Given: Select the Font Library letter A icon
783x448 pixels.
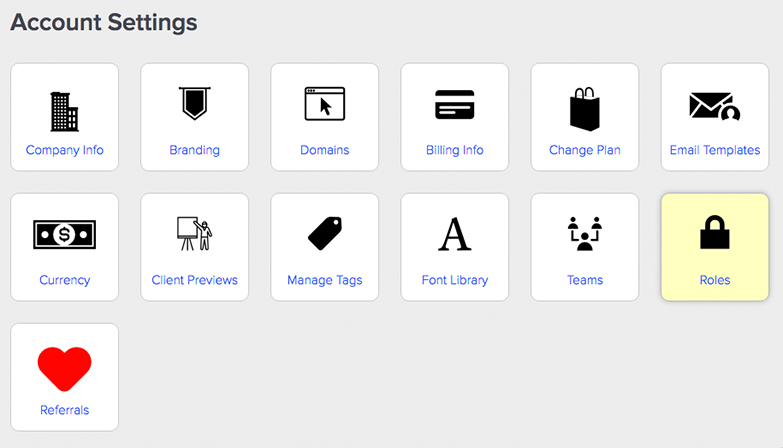Looking at the screenshot, I should pyautogui.click(x=454, y=234).
